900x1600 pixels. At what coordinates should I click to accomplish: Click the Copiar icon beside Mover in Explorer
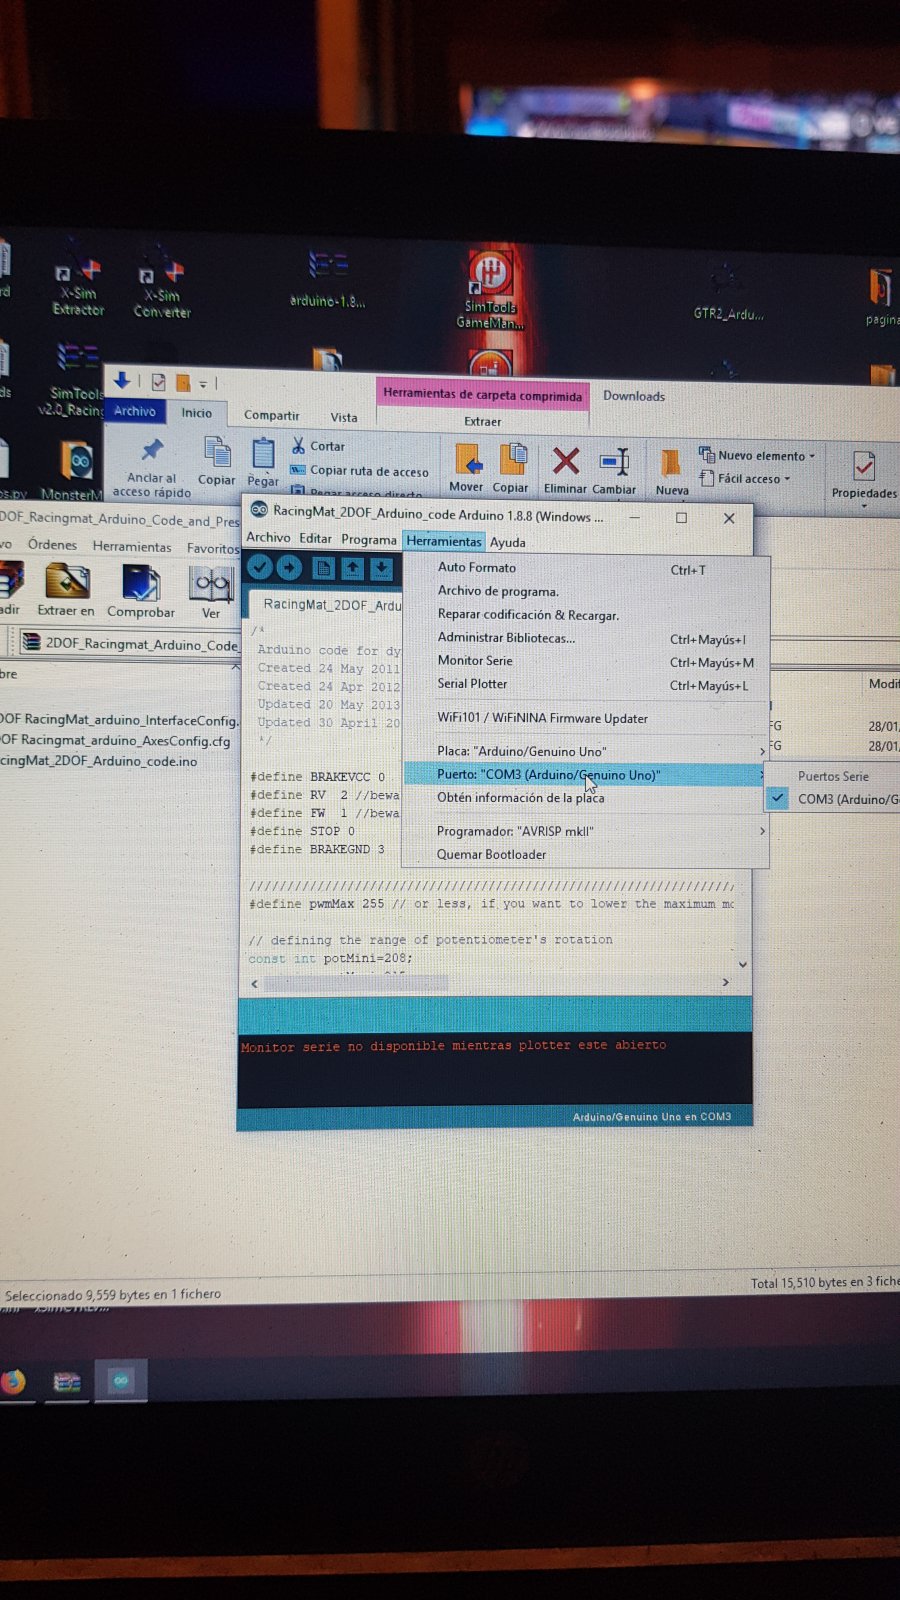[x=512, y=460]
